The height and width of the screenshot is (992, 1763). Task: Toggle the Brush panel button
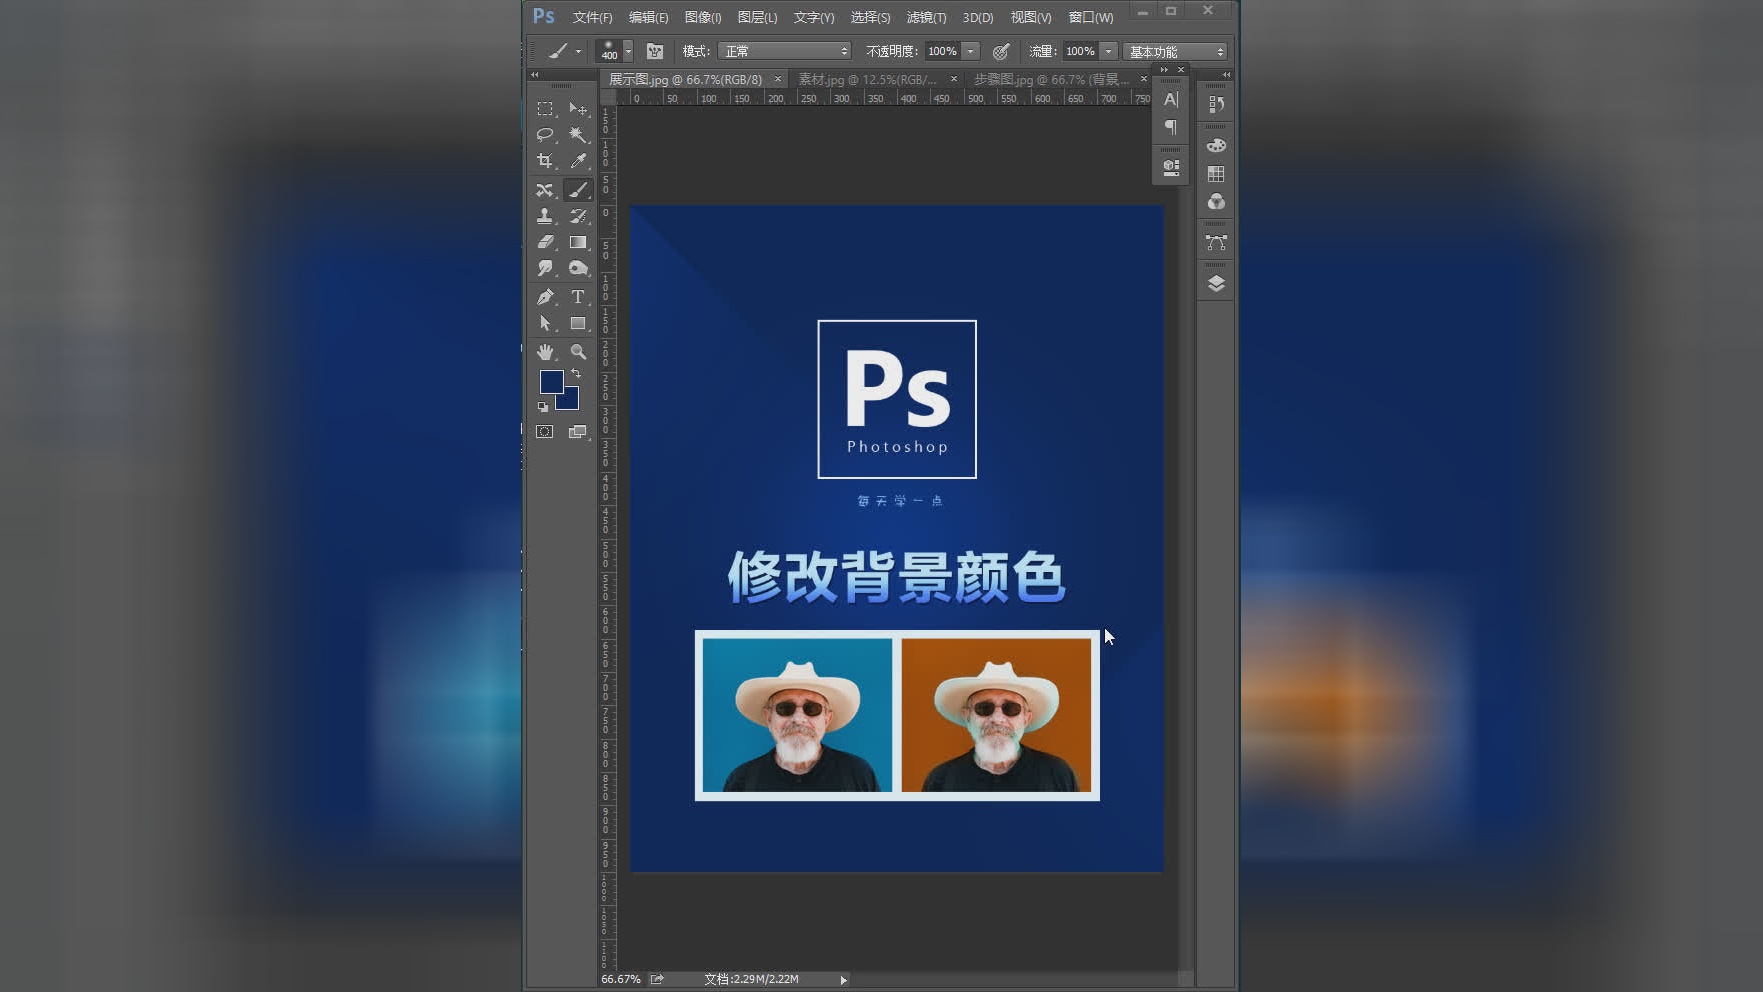pyautogui.click(x=655, y=51)
